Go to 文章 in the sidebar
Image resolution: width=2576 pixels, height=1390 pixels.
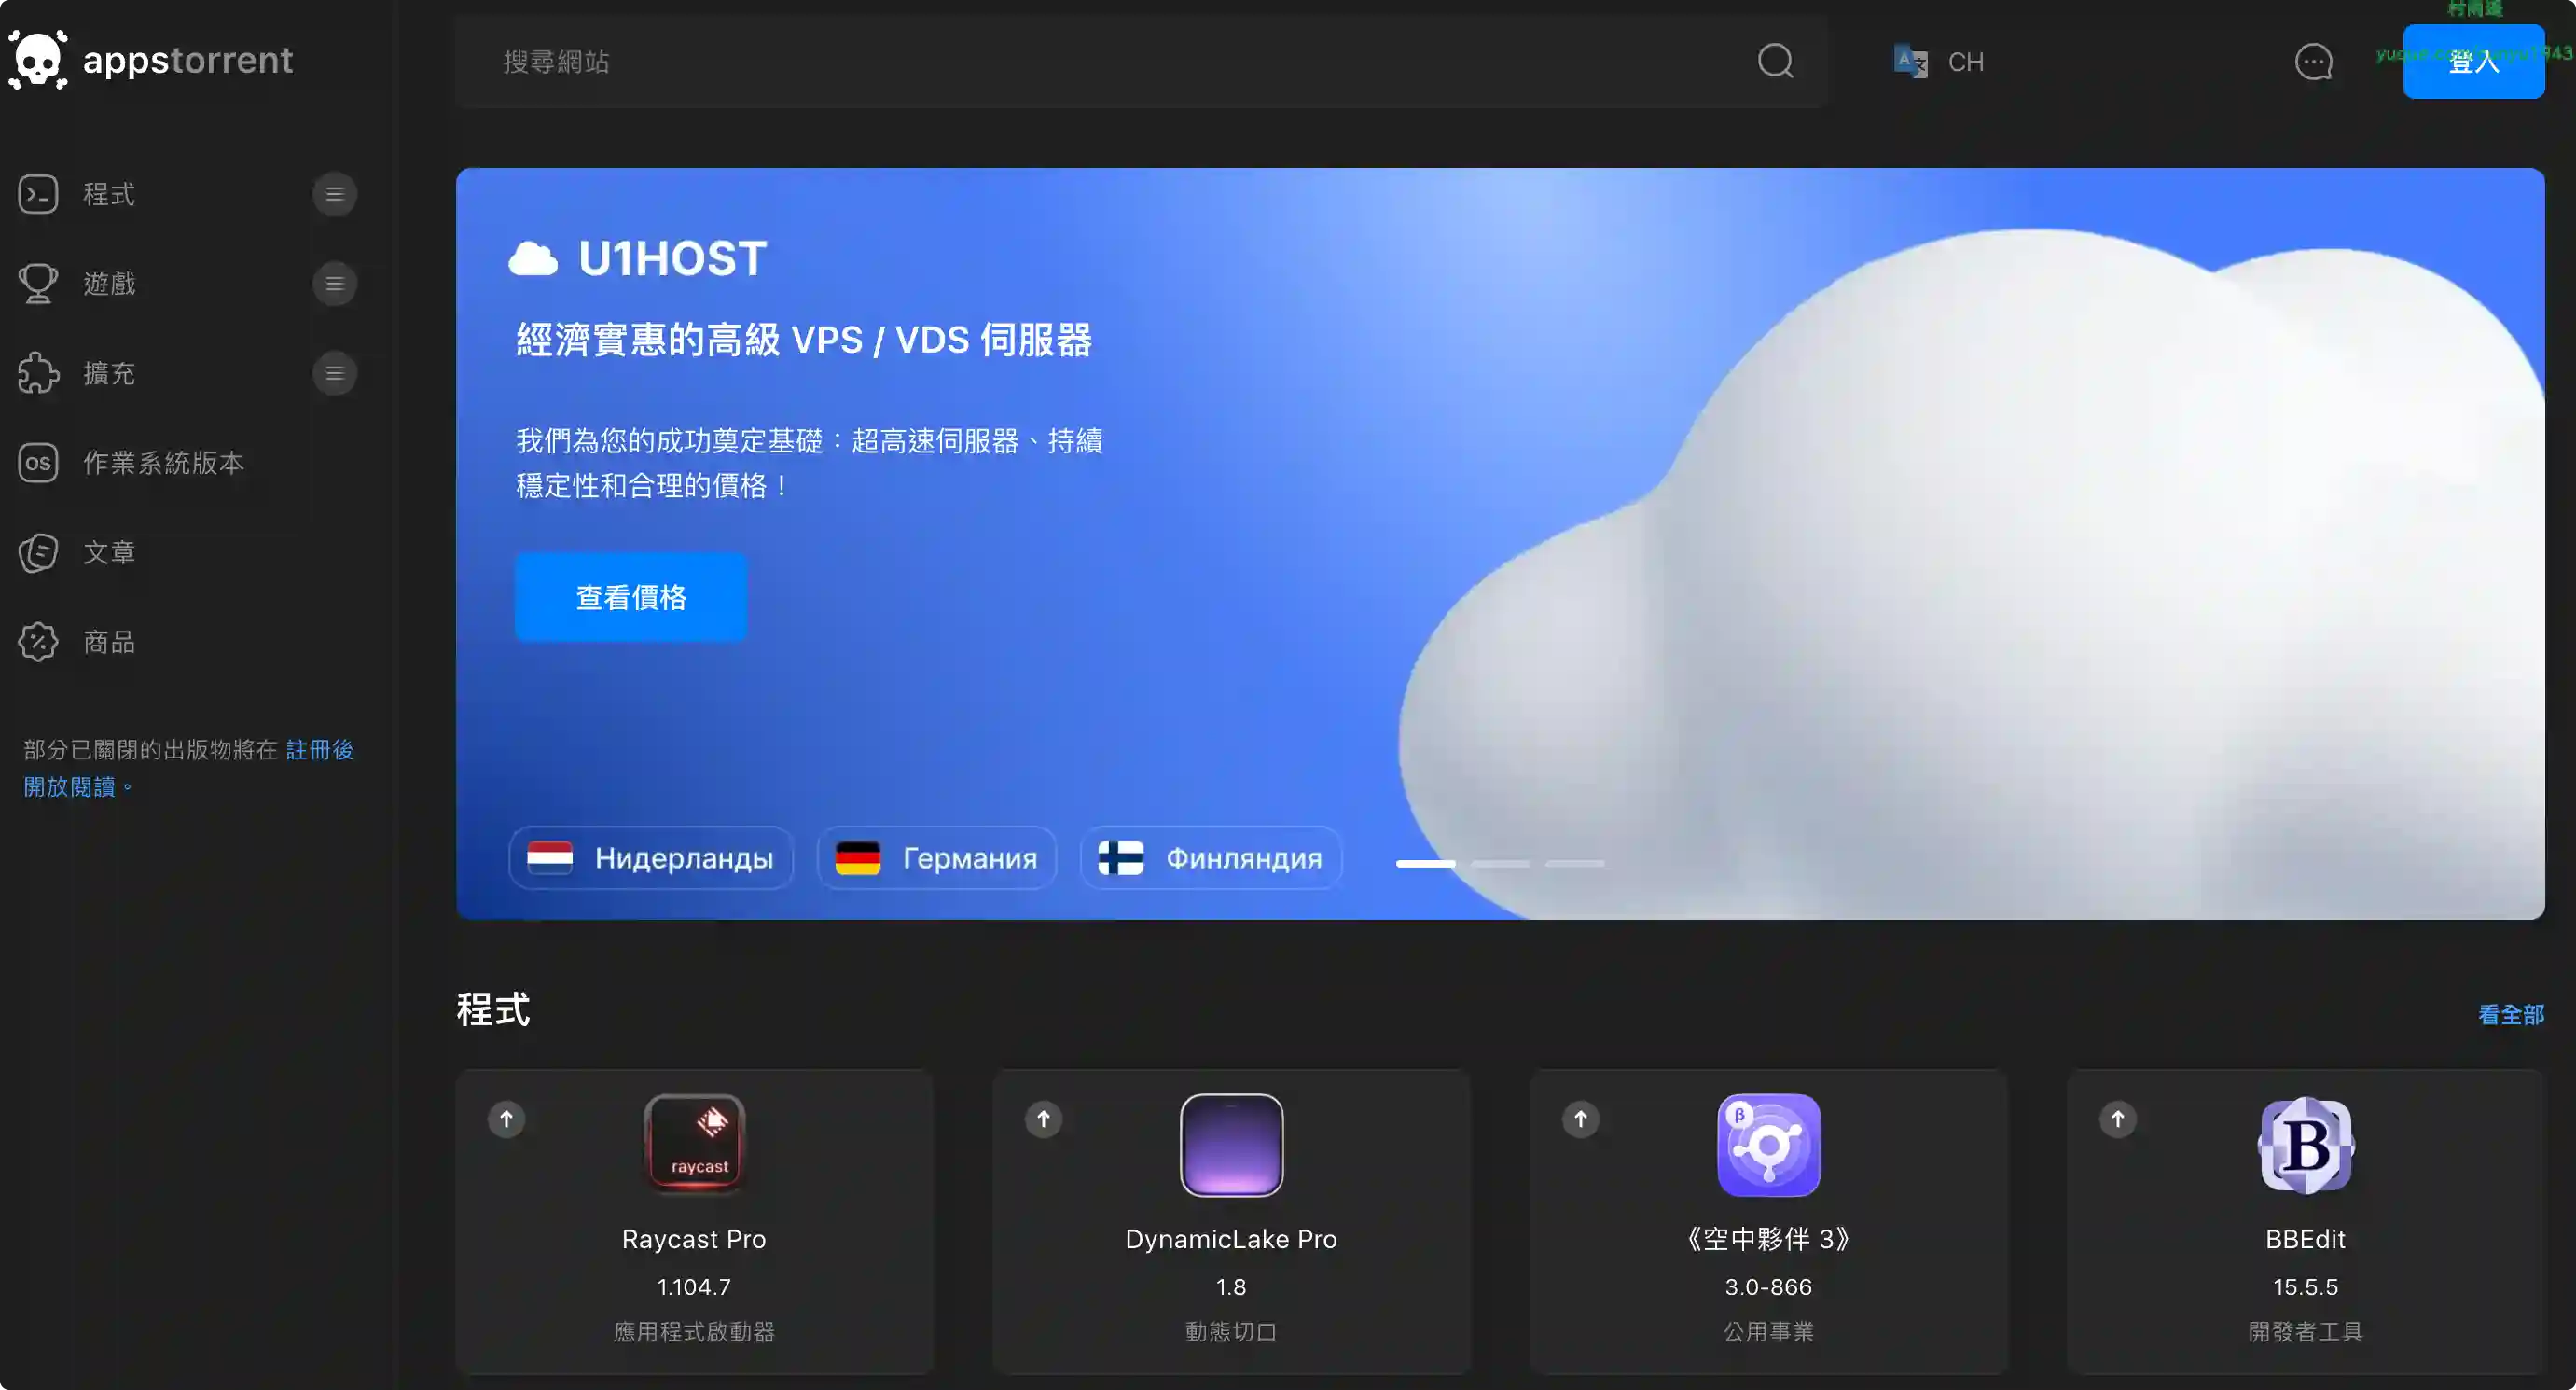pyautogui.click(x=108, y=552)
